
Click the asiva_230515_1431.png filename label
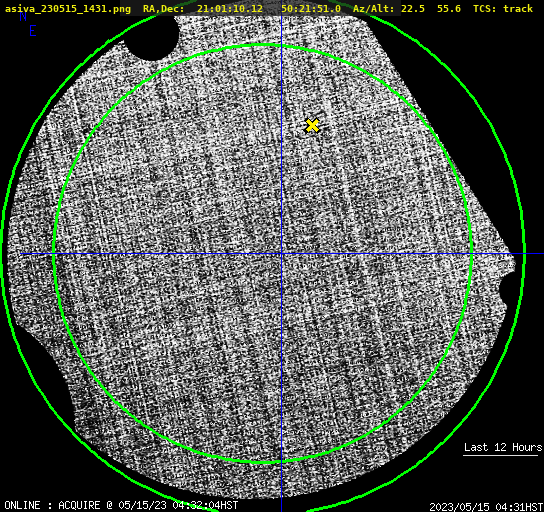pyautogui.click(x=68, y=8)
